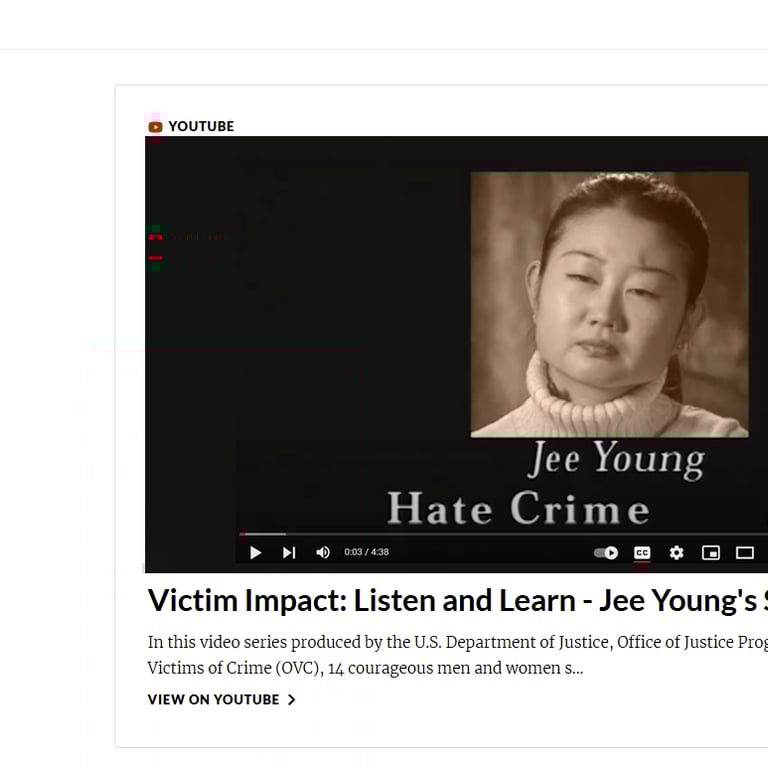Switch to theater mode
Viewport: 768px width, 768px height.
click(x=745, y=553)
